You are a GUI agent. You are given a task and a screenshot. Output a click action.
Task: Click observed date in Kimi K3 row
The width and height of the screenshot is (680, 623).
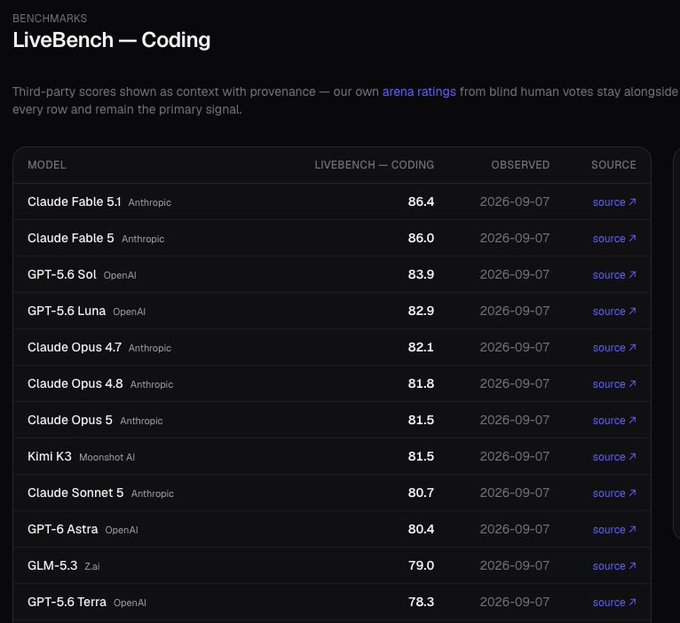[x=515, y=457]
